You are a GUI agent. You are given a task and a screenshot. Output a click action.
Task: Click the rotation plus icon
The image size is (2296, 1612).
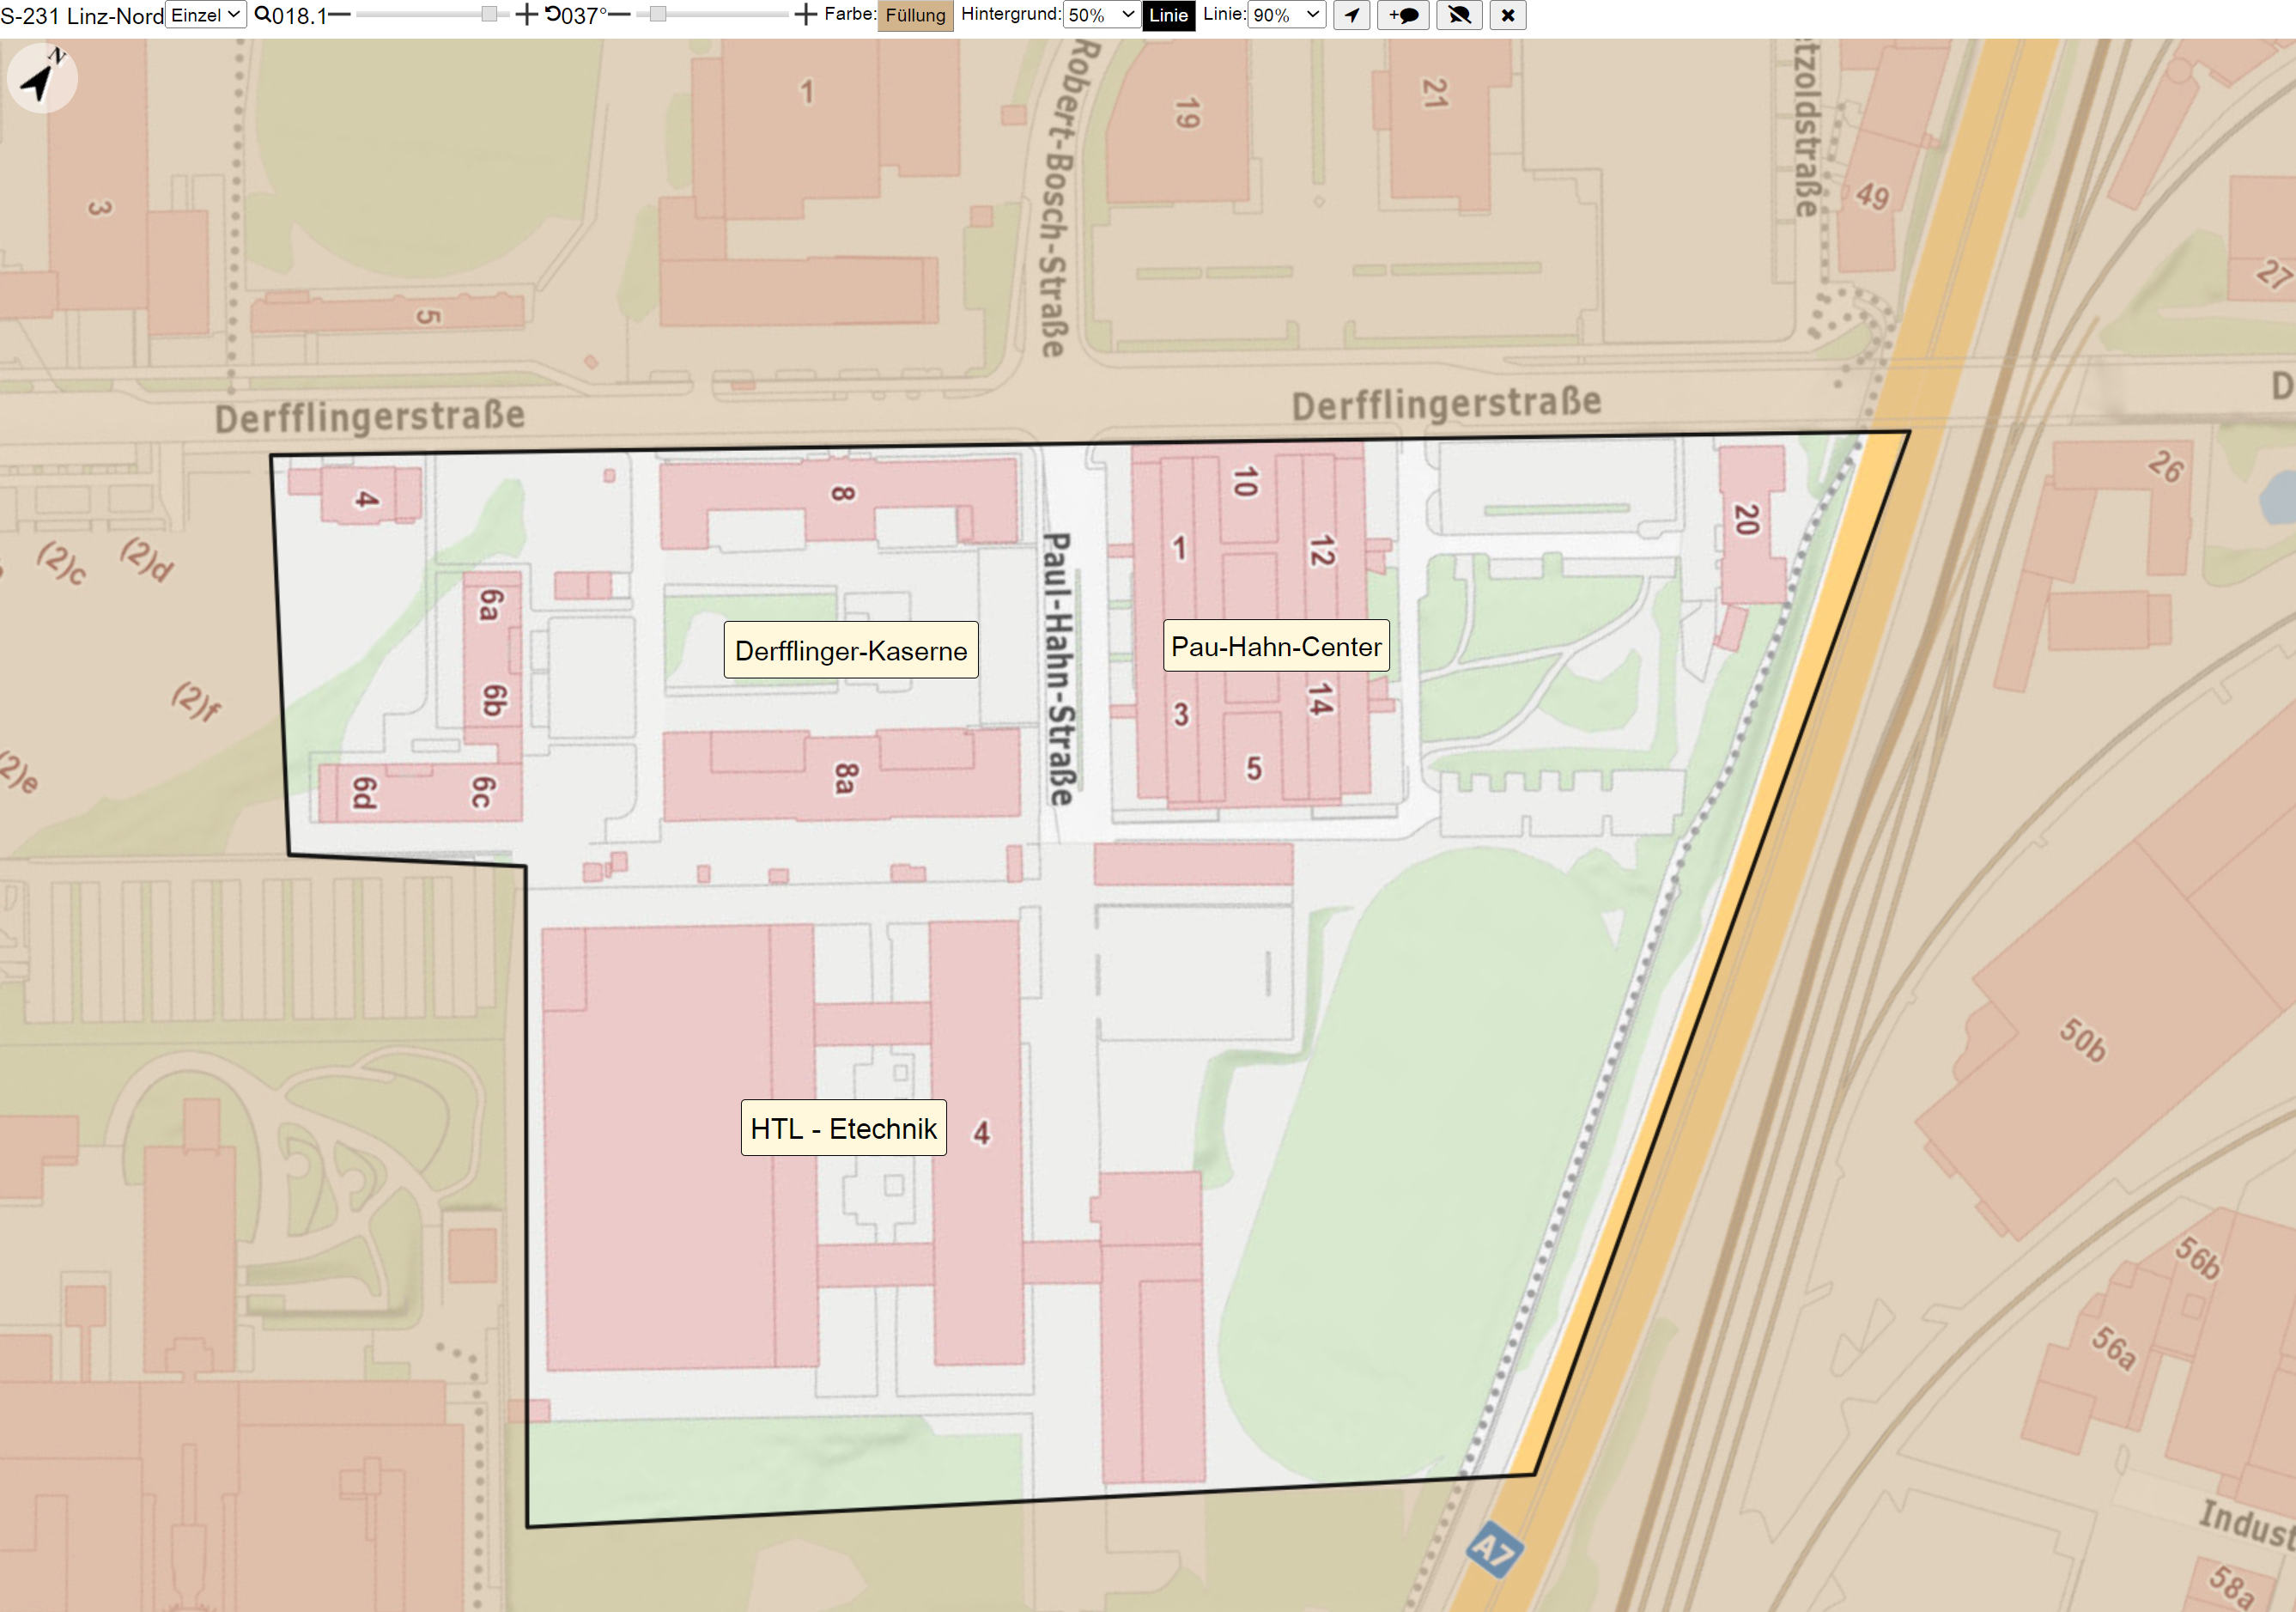tap(805, 15)
